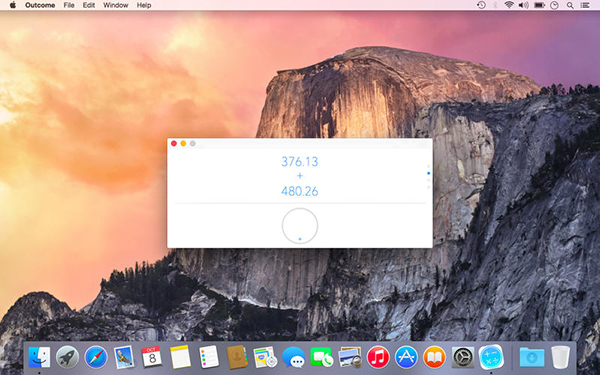Click the second number 480.26
The height and width of the screenshot is (375, 600).
300,191
